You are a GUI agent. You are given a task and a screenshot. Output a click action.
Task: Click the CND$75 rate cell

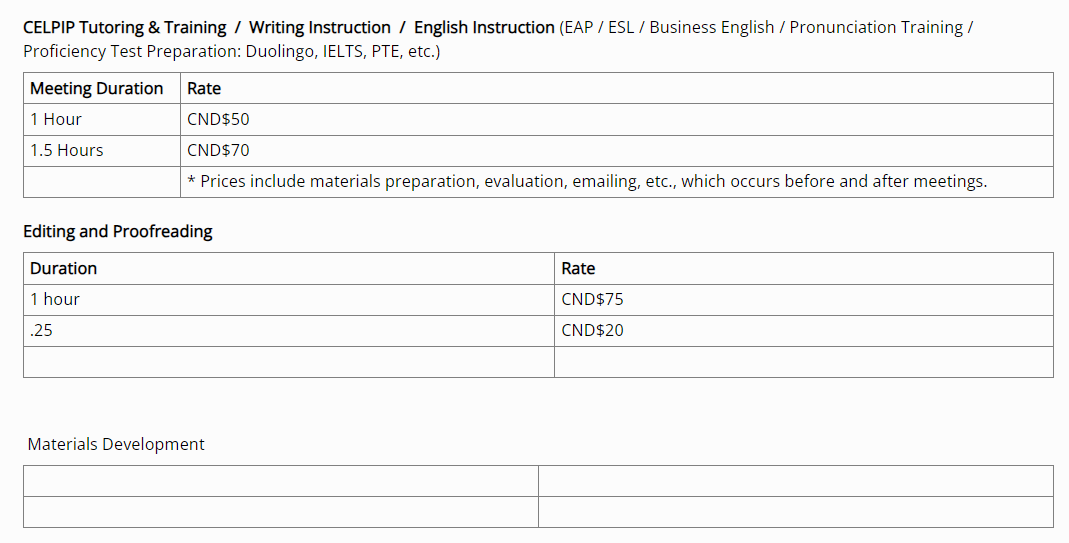(592, 299)
